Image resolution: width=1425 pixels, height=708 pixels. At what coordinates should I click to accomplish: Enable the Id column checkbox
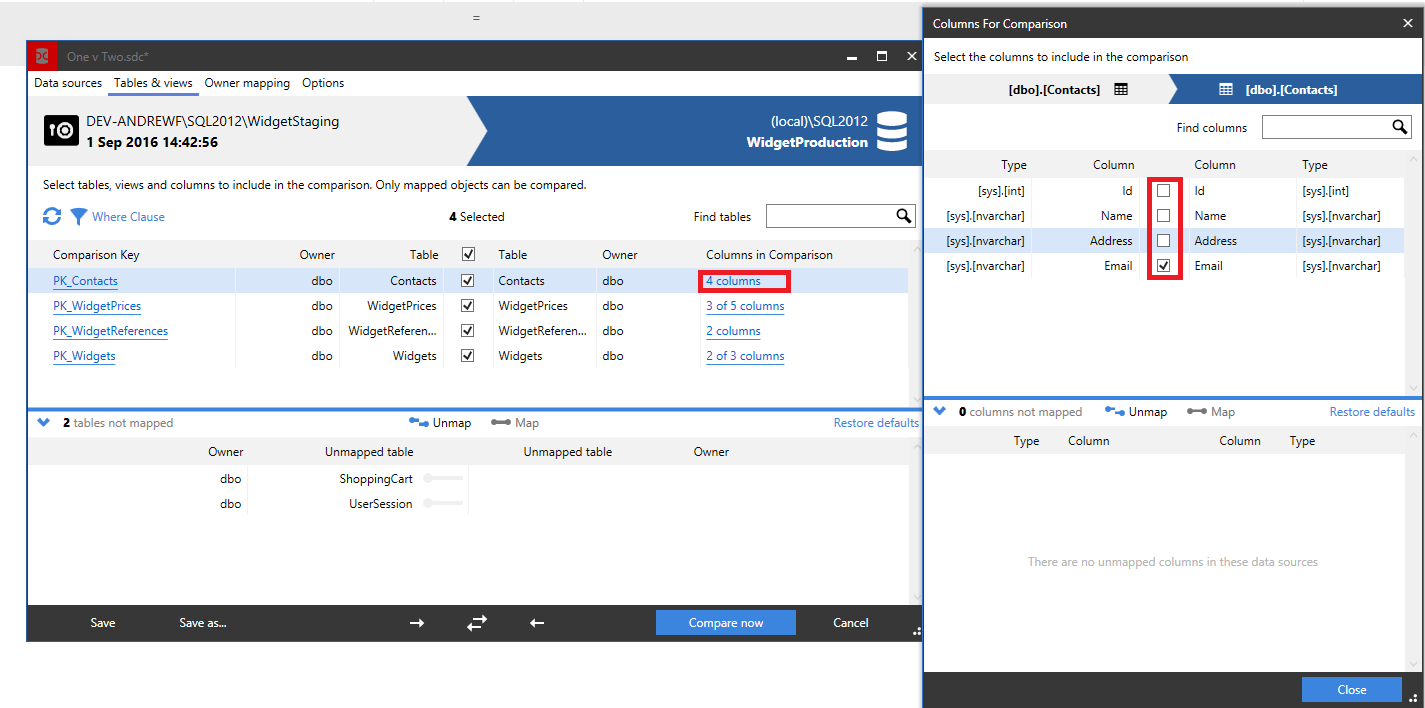coord(1163,190)
